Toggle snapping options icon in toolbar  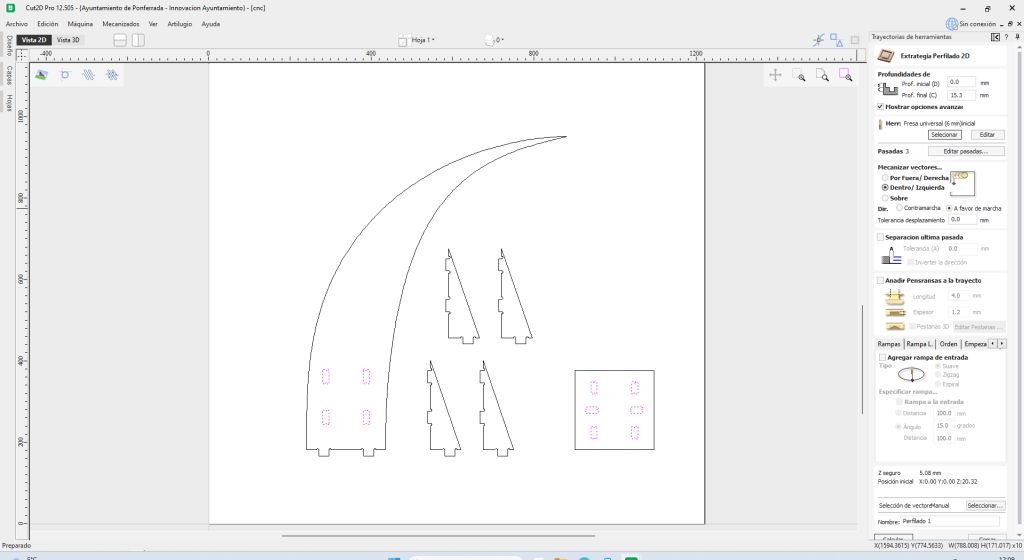(819, 40)
